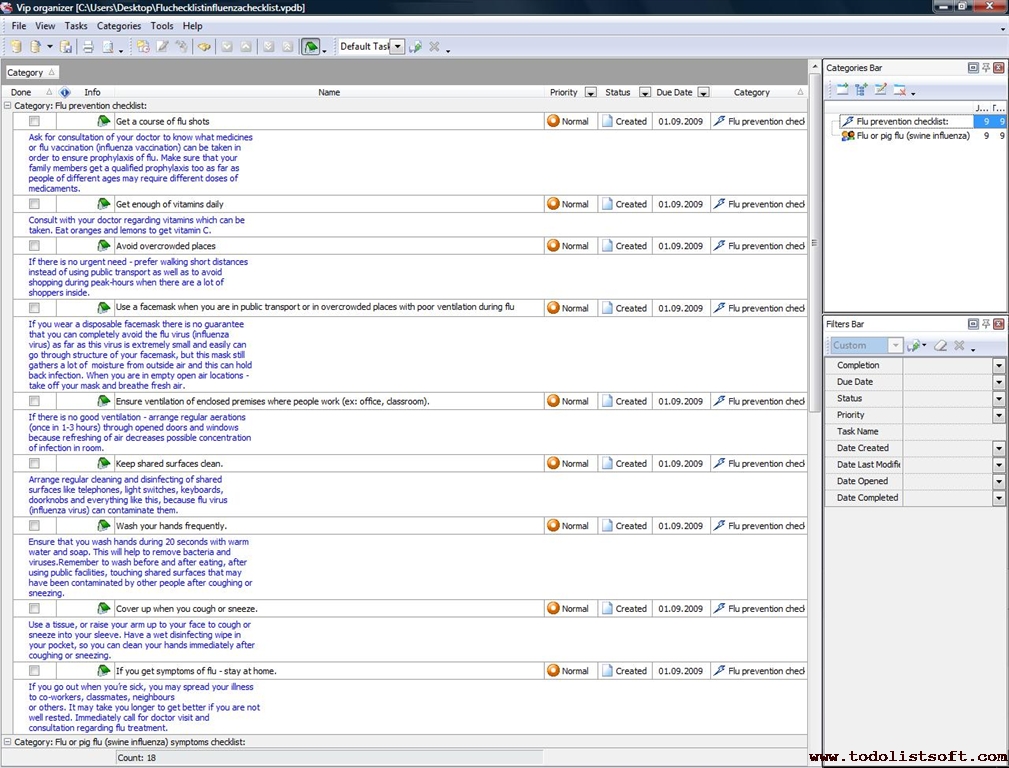Click the eraser clear-filter icon in Filters Bar
This screenshot has height=768, width=1009.
(x=939, y=346)
